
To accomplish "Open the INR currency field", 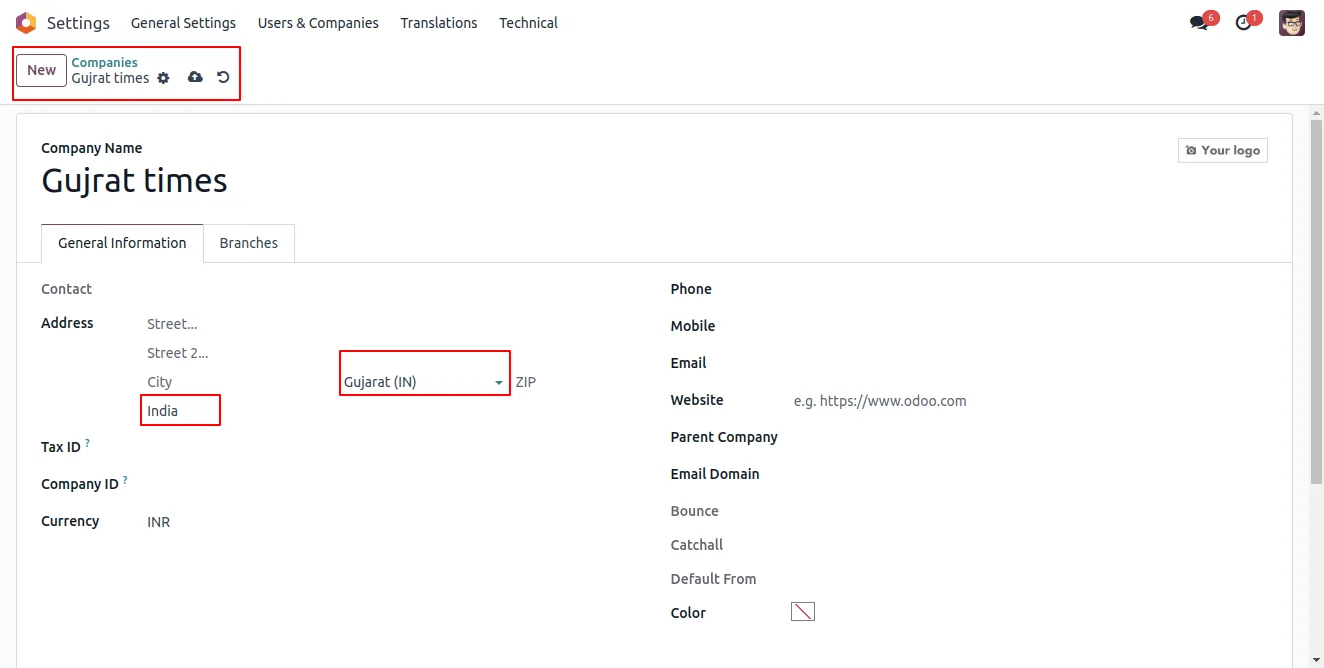I will pyautogui.click(x=158, y=522).
